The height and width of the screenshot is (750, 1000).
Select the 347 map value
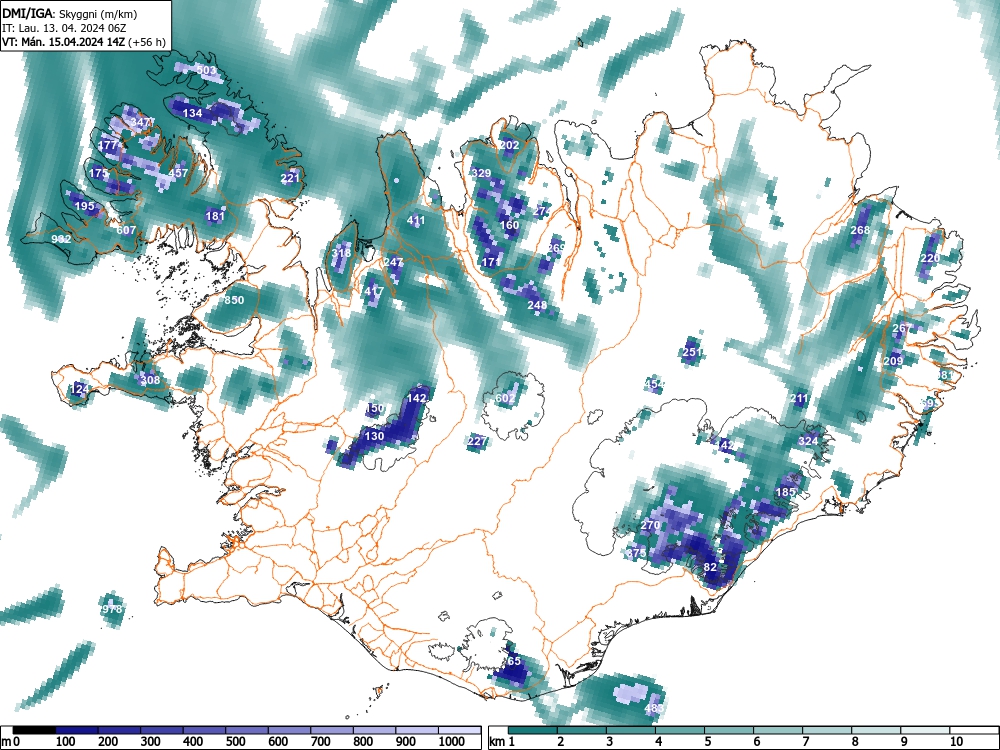140,122
